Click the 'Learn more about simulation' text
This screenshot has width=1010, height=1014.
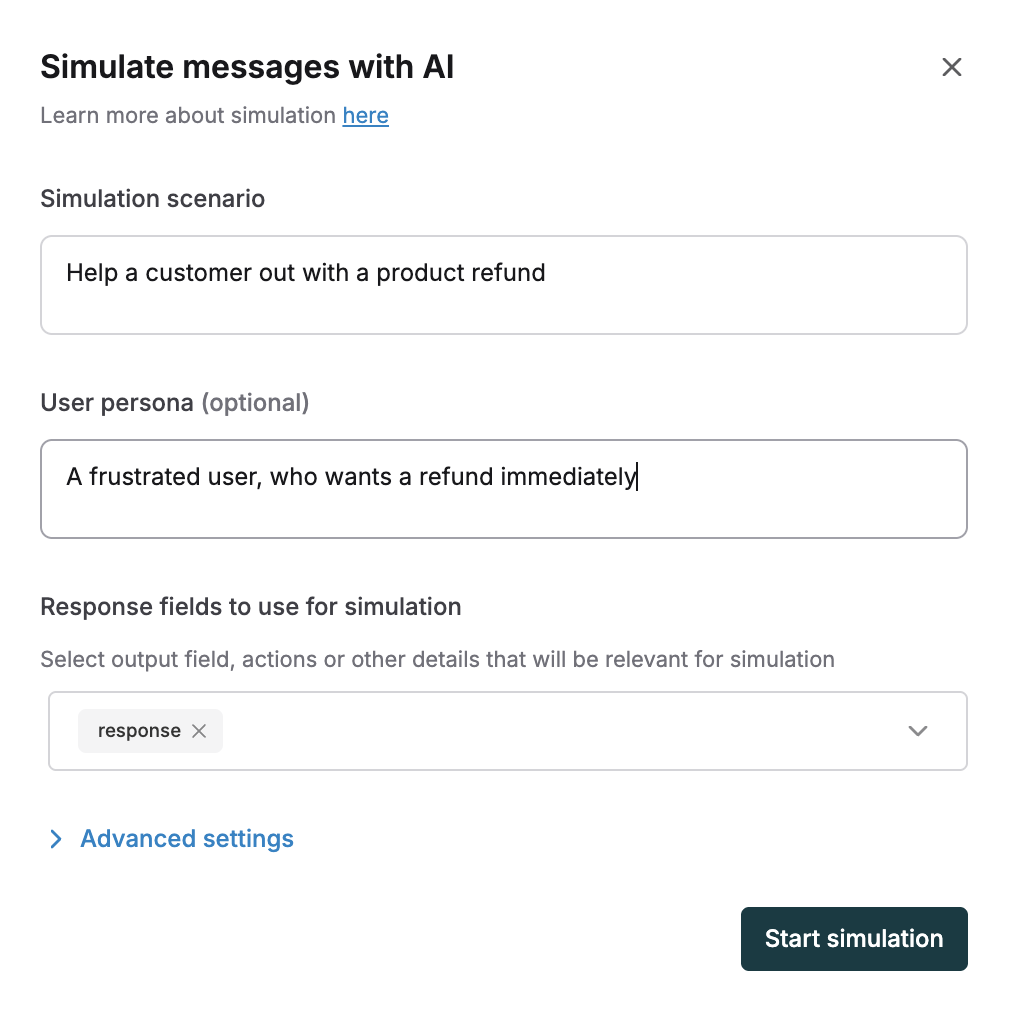(x=188, y=115)
